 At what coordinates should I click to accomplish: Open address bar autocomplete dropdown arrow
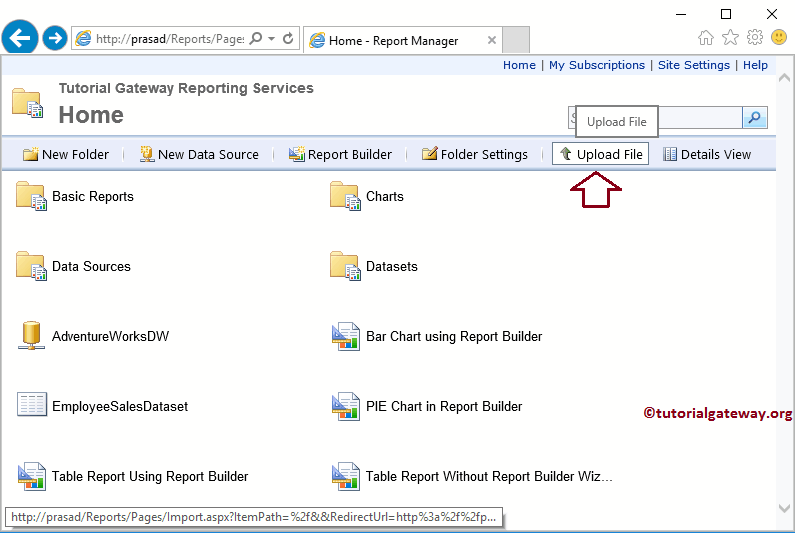pos(271,39)
